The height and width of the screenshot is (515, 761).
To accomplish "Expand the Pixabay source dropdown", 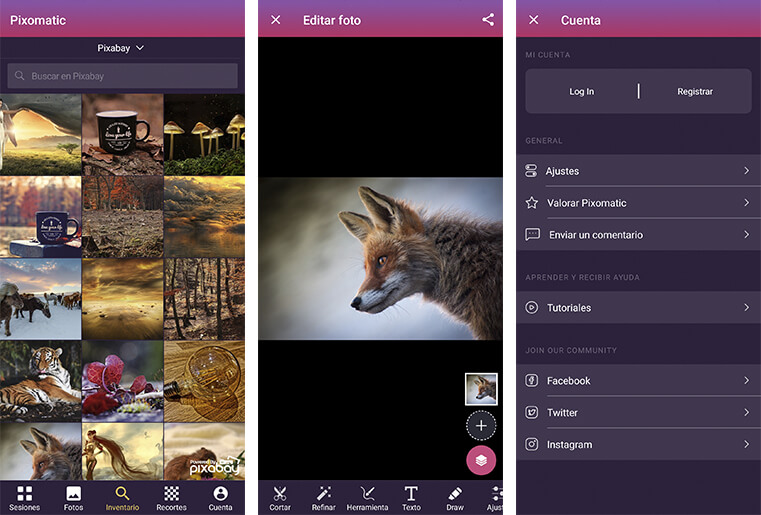I will click(120, 48).
